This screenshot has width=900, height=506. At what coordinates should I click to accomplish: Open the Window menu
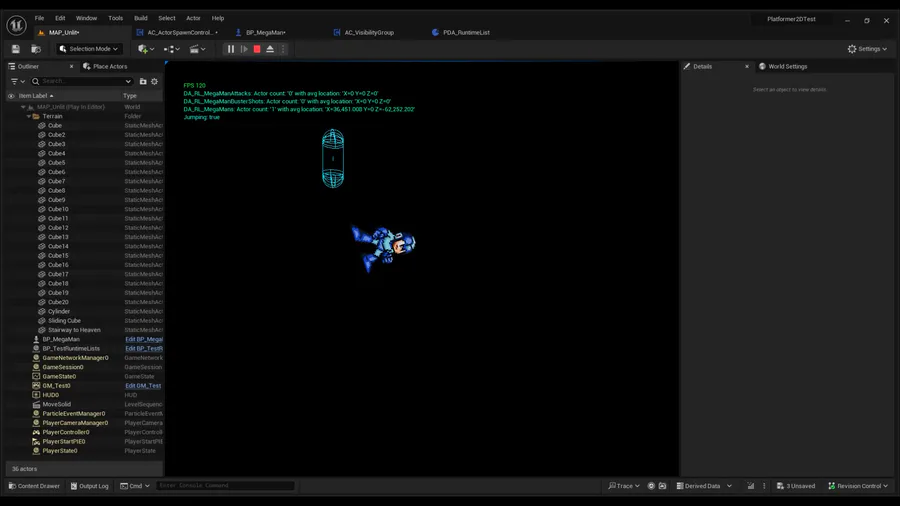(x=86, y=18)
